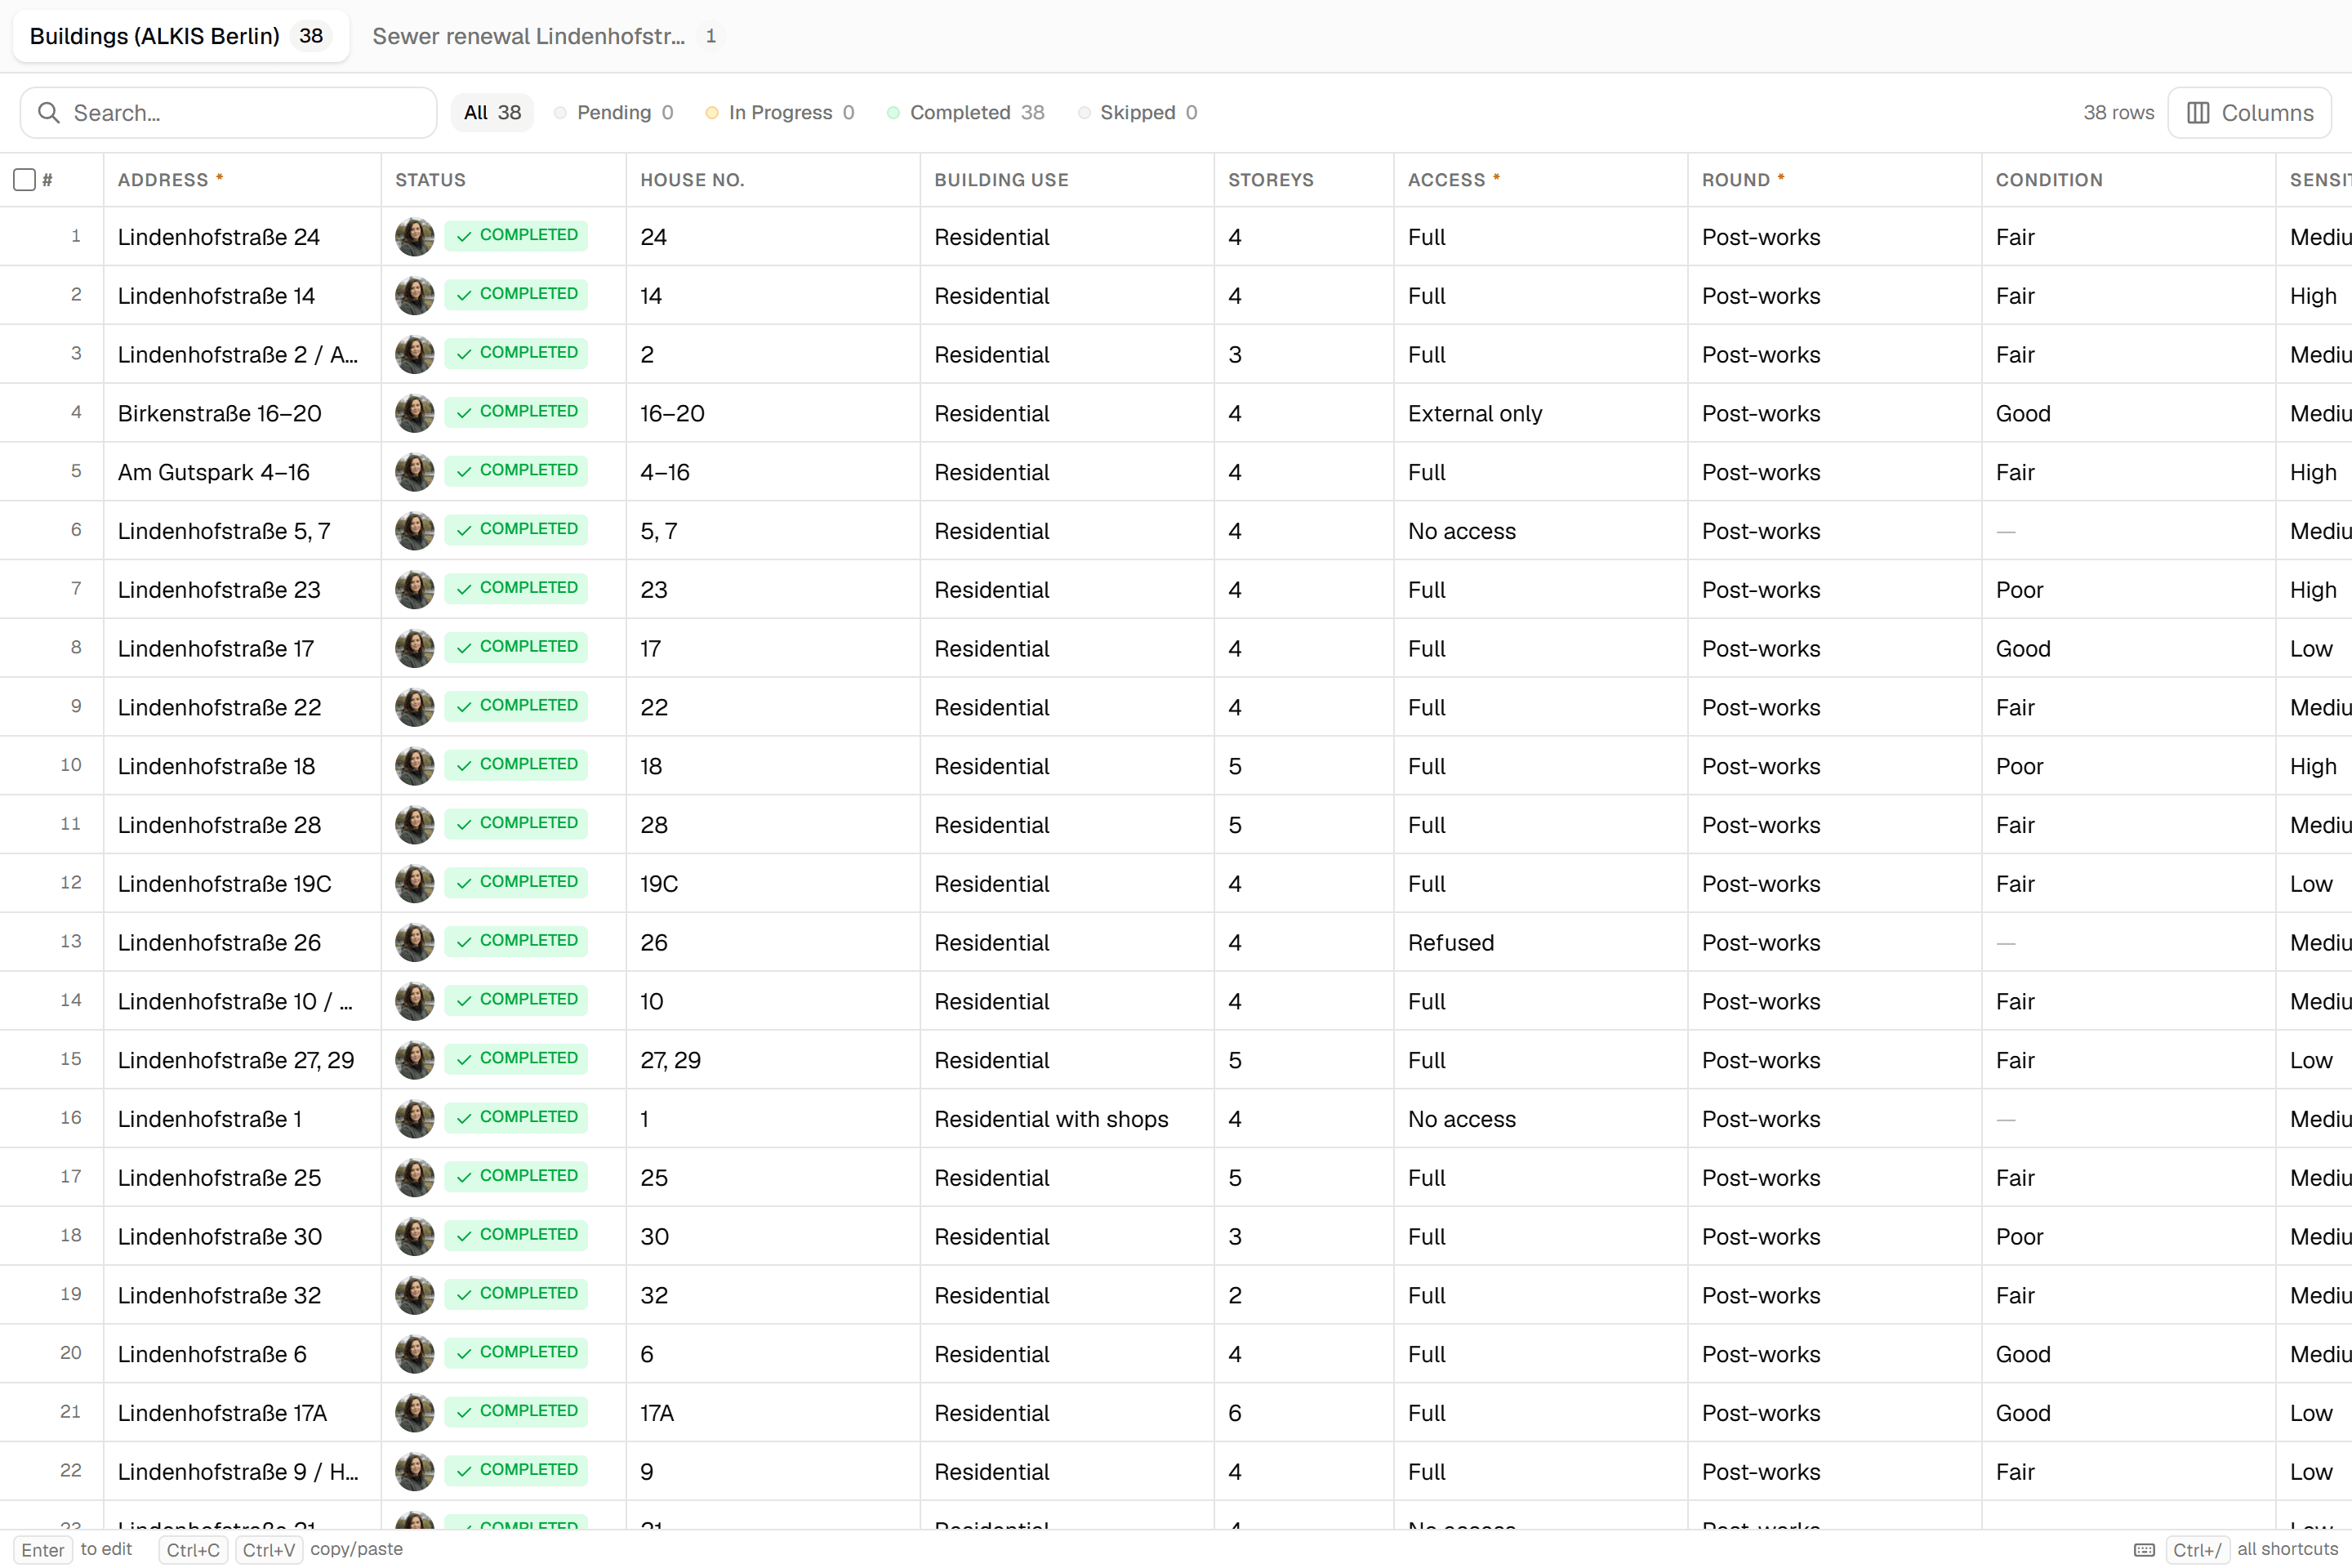The image size is (2352, 1568).
Task: Click the avatar in the Lindenhofstraße 17A row
Action: pyautogui.click(x=414, y=1413)
